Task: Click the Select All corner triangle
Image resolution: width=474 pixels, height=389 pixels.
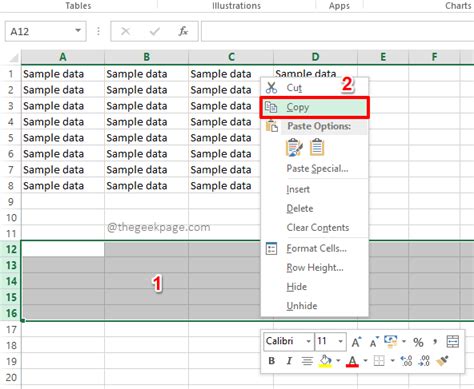Action: tap(13, 58)
